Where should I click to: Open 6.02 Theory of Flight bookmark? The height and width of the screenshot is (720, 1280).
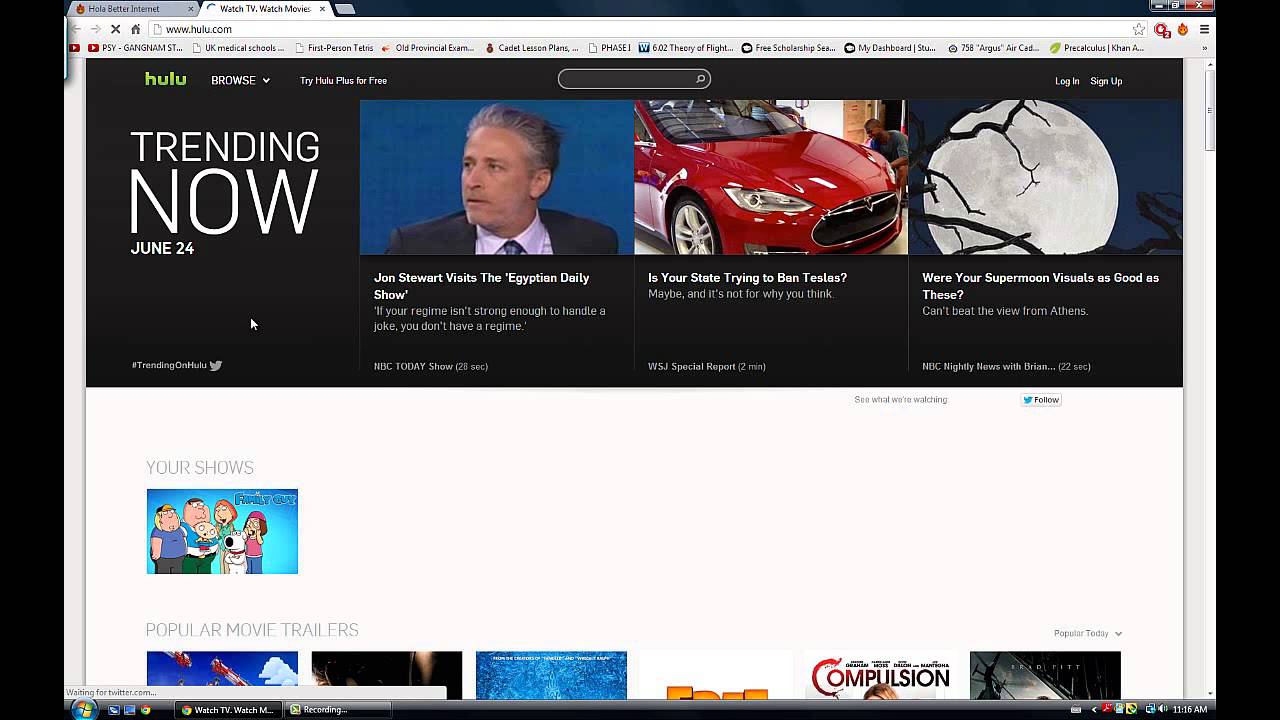tap(686, 48)
